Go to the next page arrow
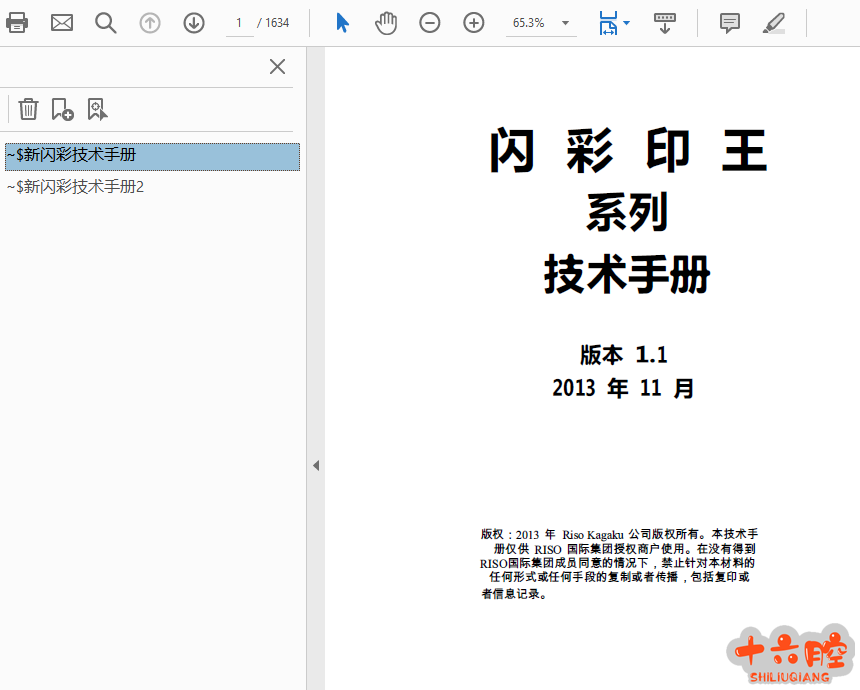This screenshot has width=860, height=690. coord(194,22)
